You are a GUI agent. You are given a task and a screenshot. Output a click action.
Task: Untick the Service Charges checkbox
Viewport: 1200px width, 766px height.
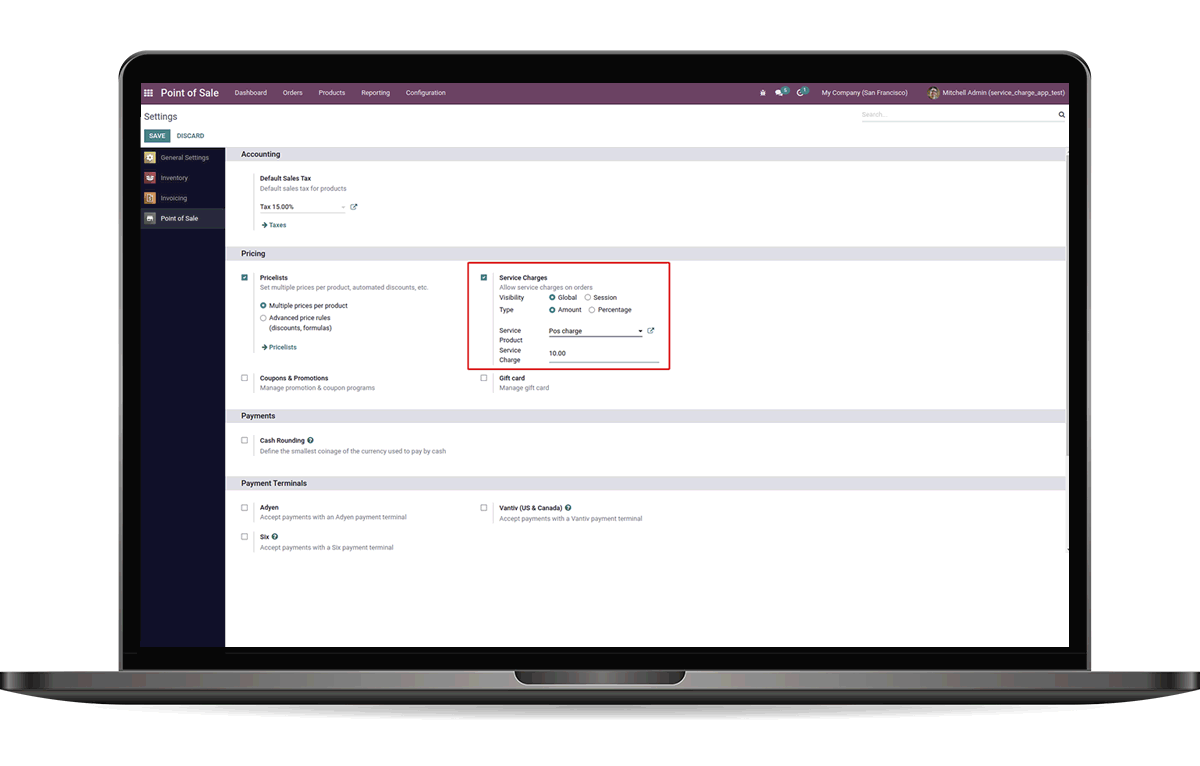click(484, 277)
